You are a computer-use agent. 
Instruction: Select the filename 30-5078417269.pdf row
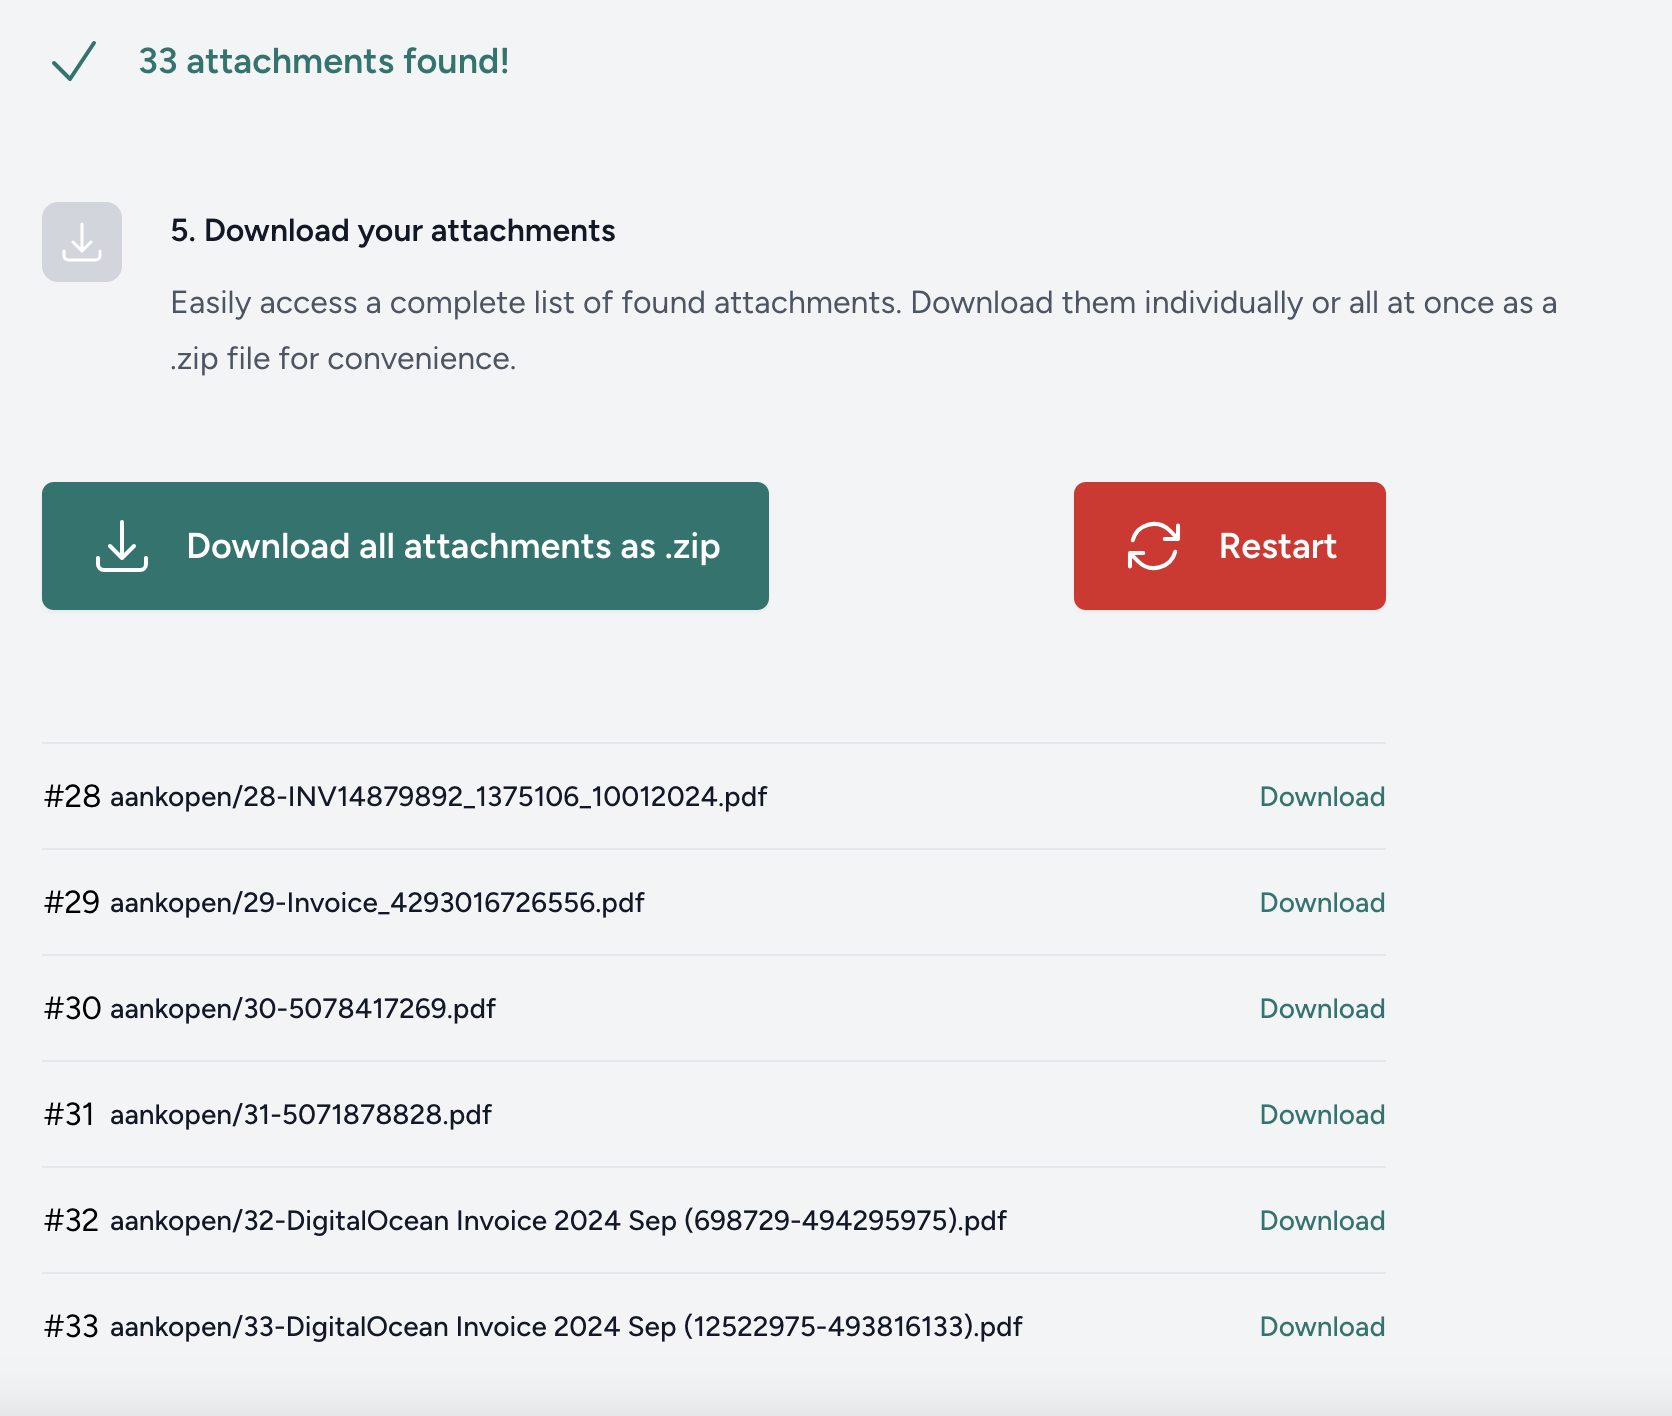click(x=303, y=1009)
